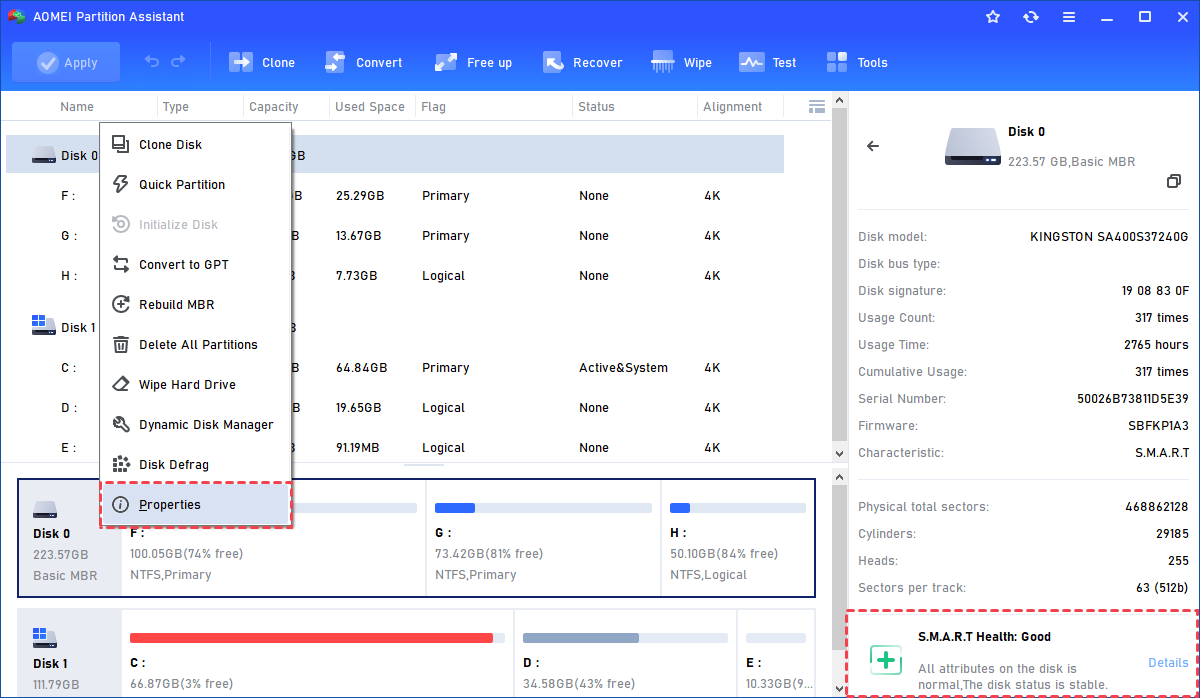Click the C: partition red usage bar
Screen dimensions: 1200x698
coord(311,638)
